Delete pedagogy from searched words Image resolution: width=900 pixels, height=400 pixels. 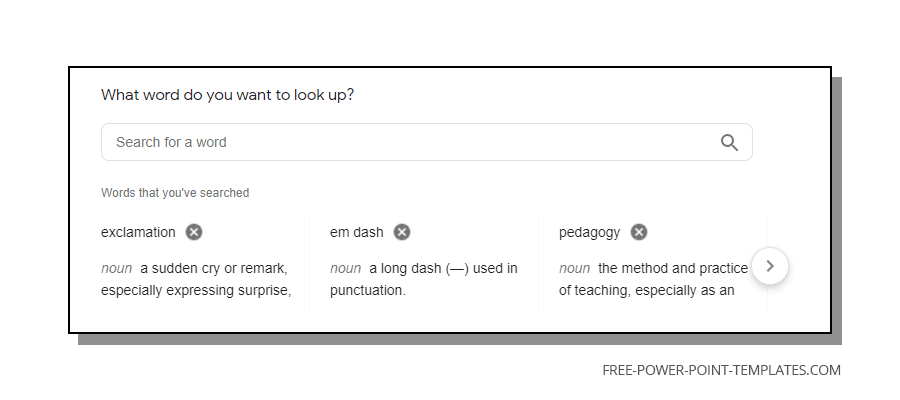coord(638,232)
